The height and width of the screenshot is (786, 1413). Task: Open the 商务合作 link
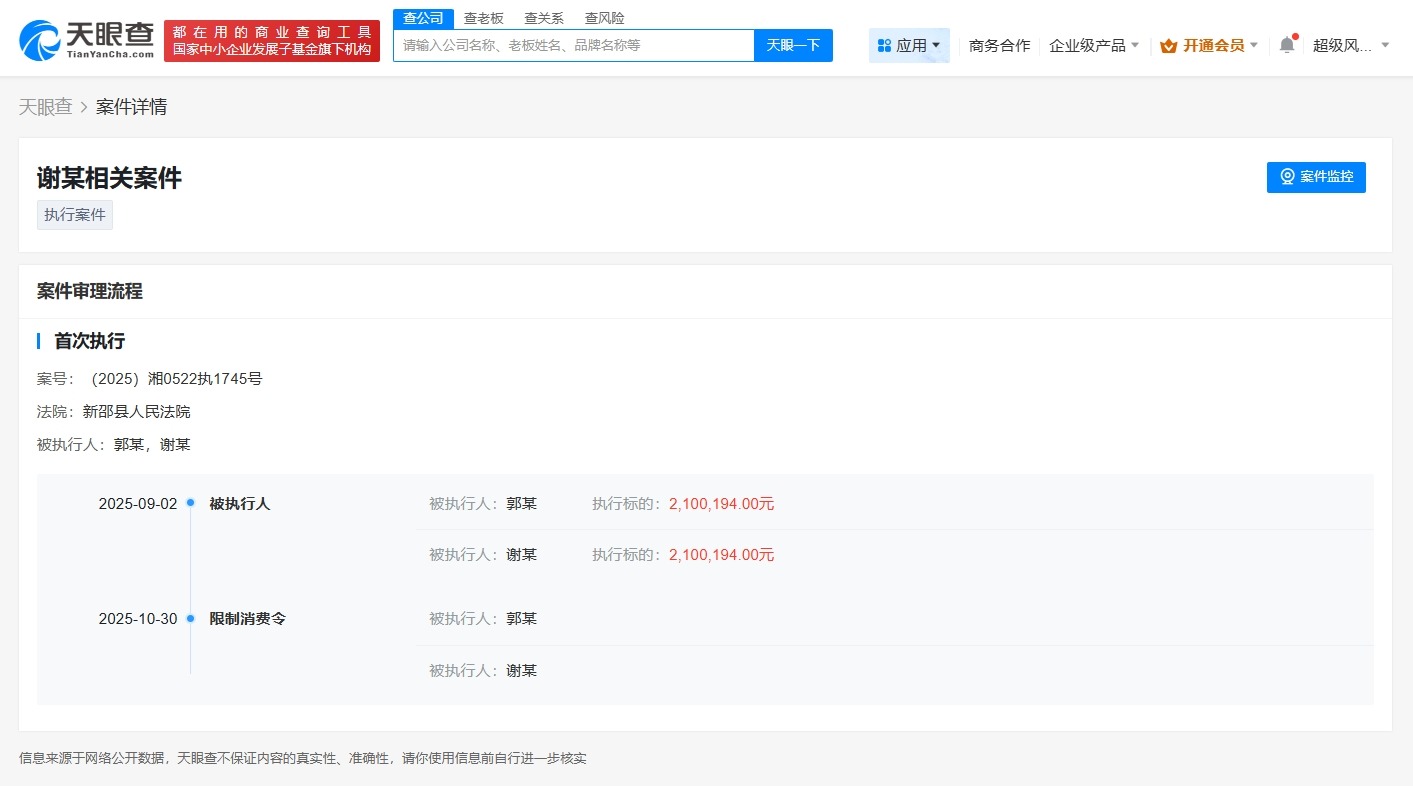coord(999,45)
